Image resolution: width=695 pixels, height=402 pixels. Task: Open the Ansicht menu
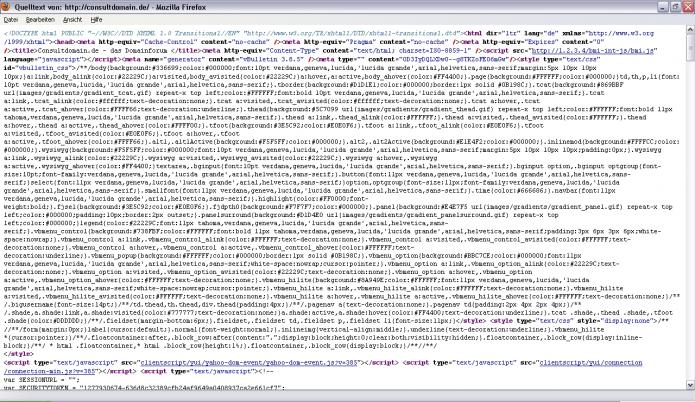[x=72, y=20]
